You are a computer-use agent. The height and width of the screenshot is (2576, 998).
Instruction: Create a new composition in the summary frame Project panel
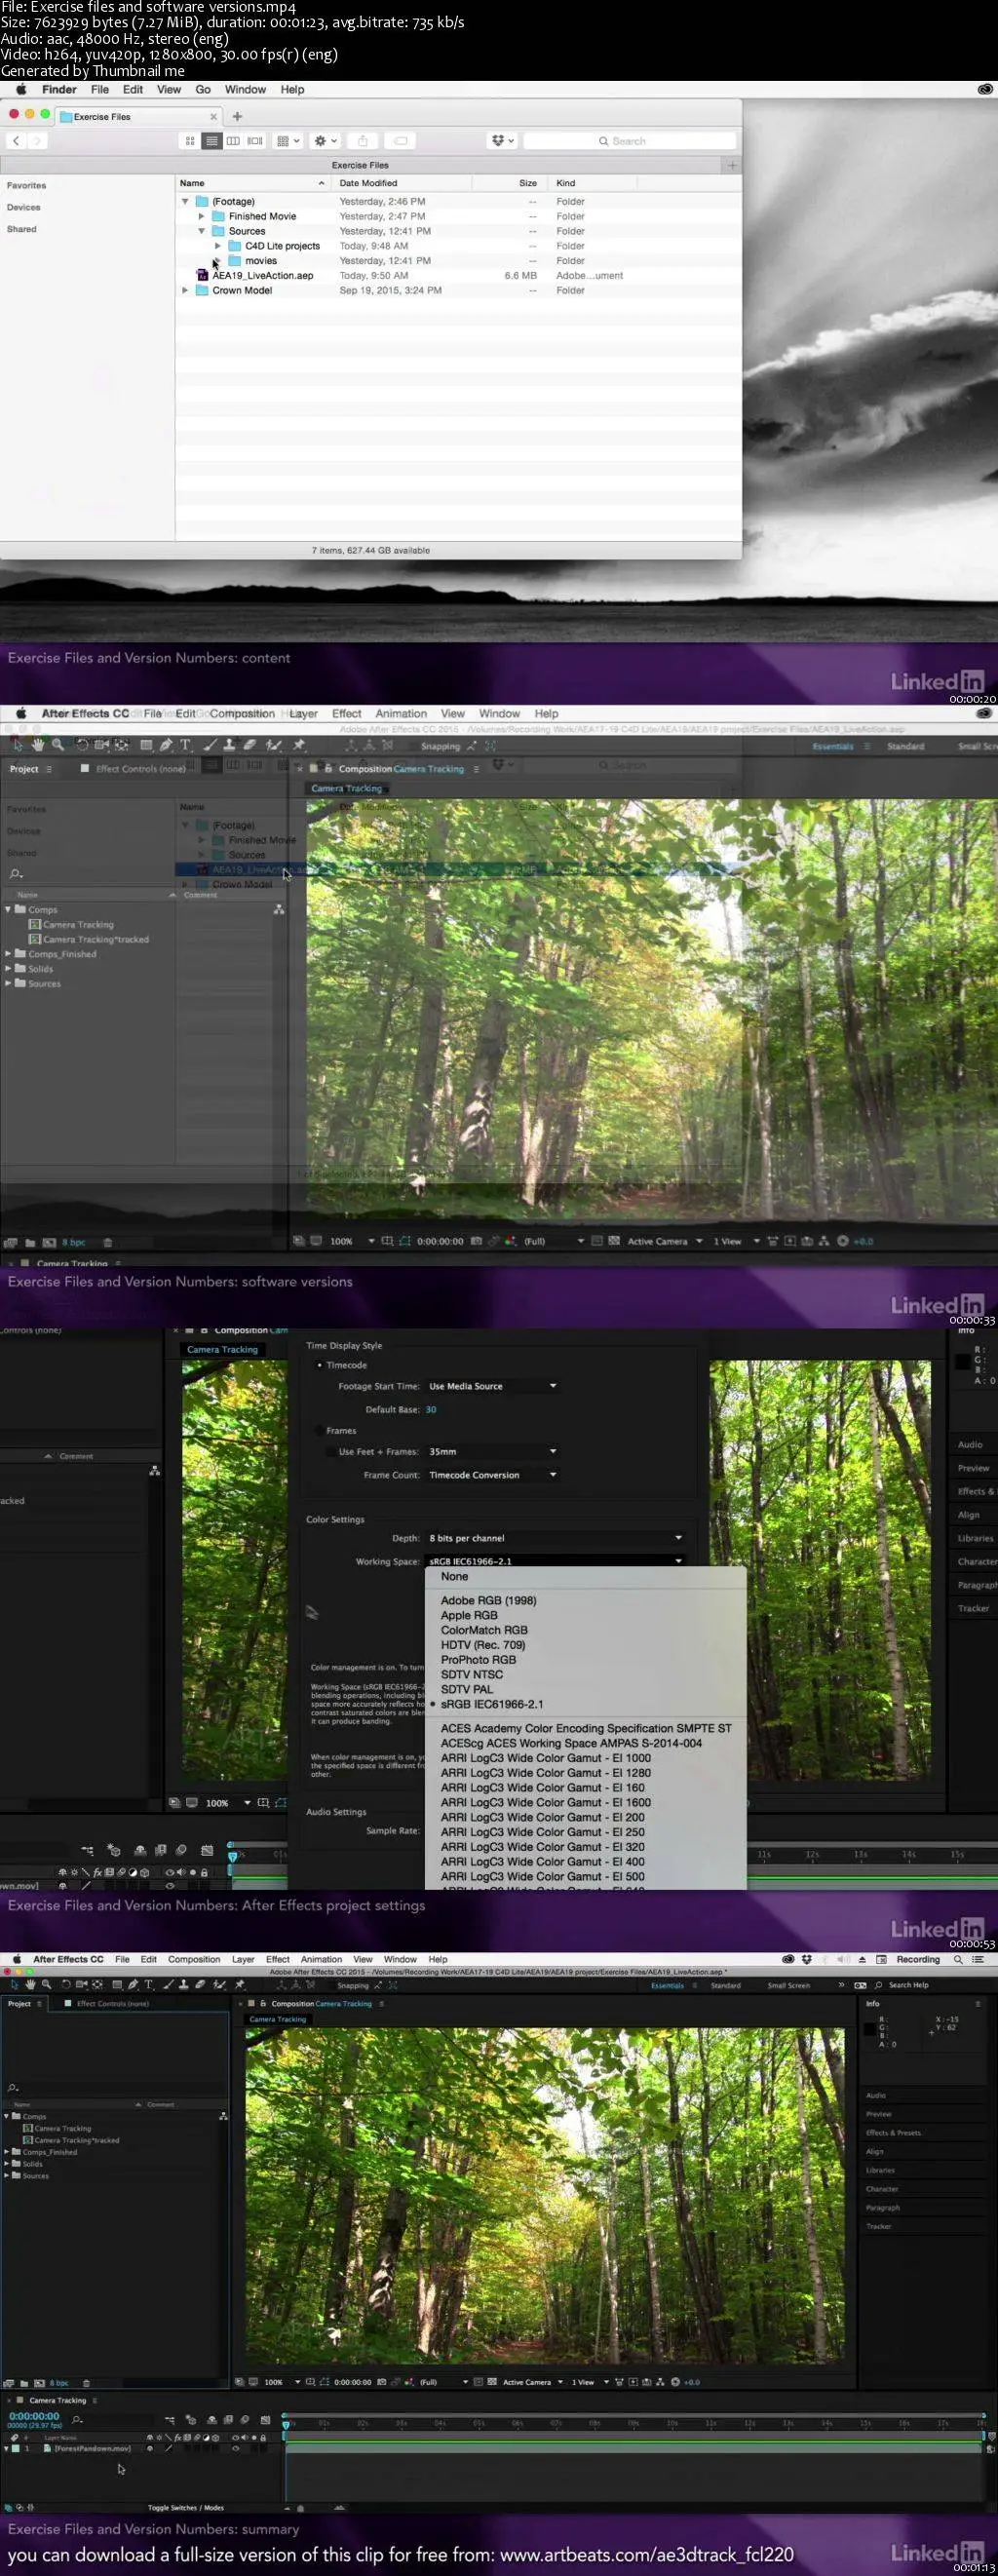pos(39,2383)
